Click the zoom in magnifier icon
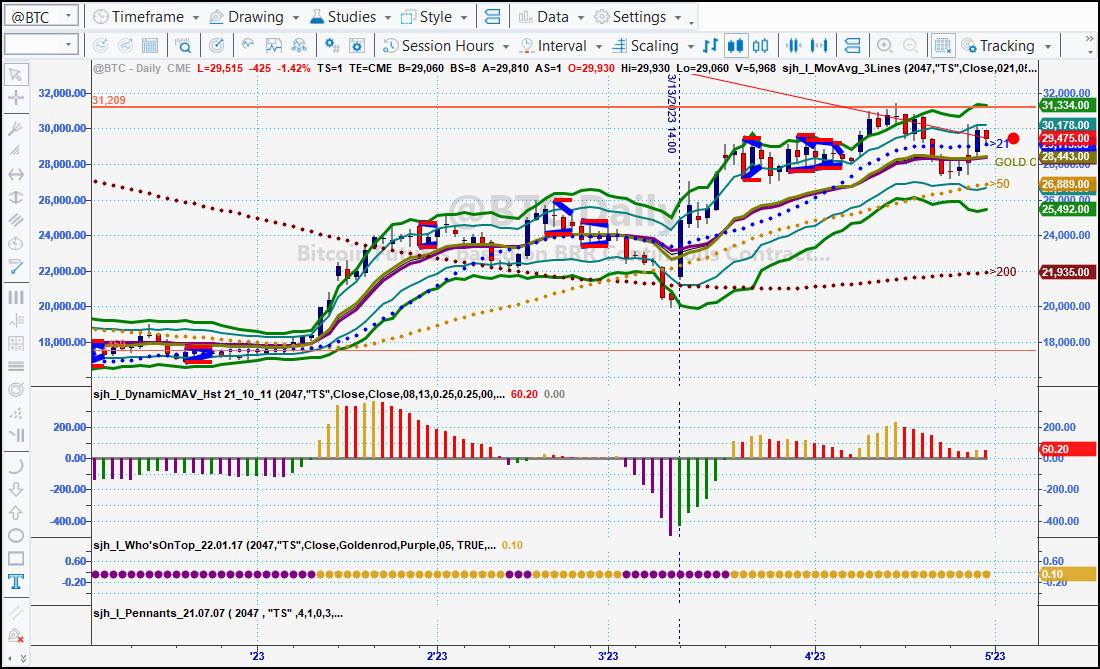Image resolution: width=1100 pixels, height=669 pixels. tap(885, 46)
